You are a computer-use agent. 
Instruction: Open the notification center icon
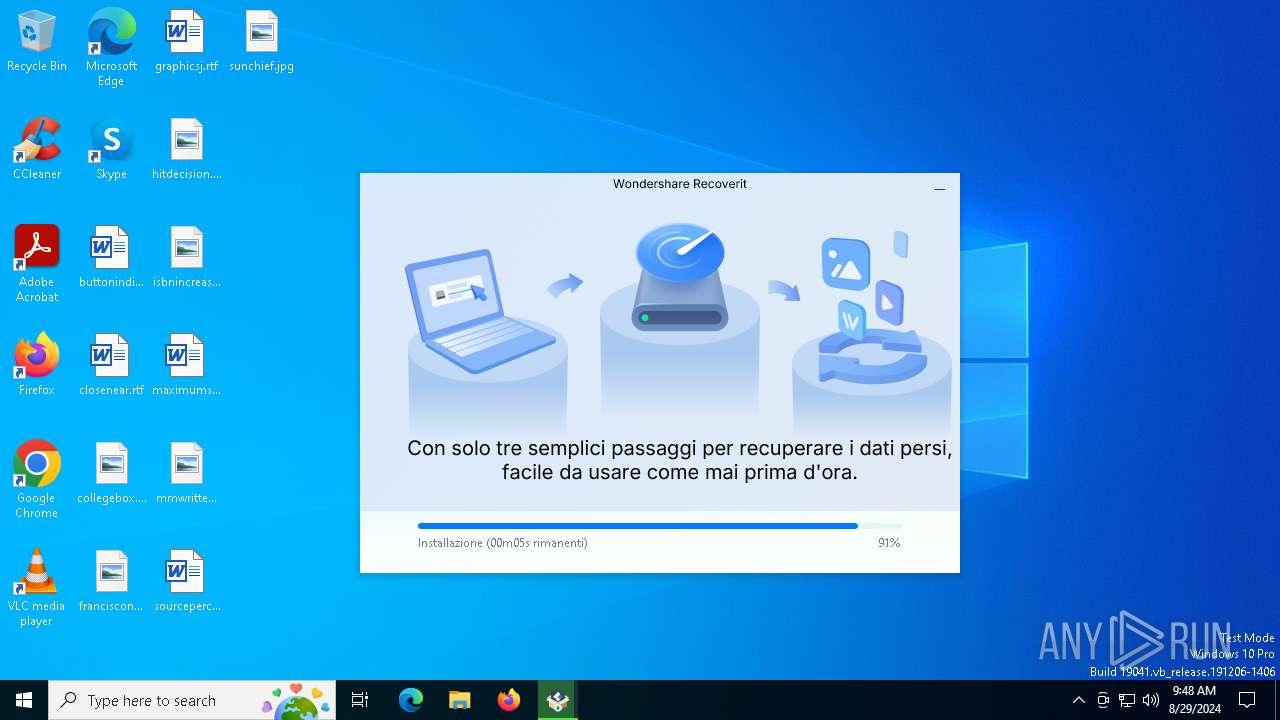1247,700
